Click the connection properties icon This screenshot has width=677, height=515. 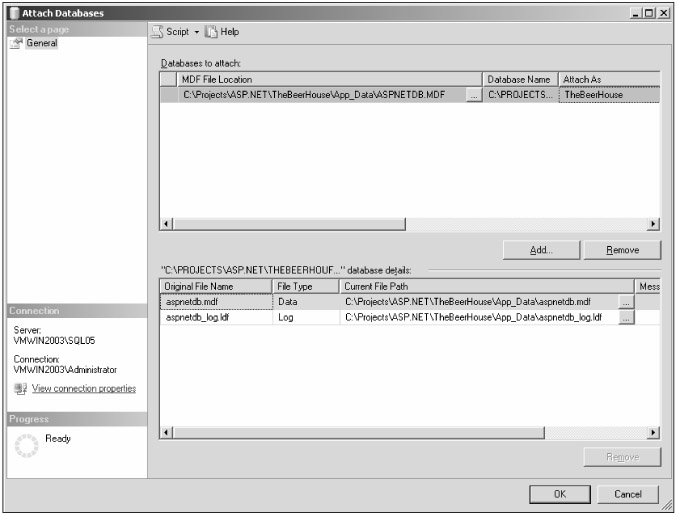(x=19, y=388)
